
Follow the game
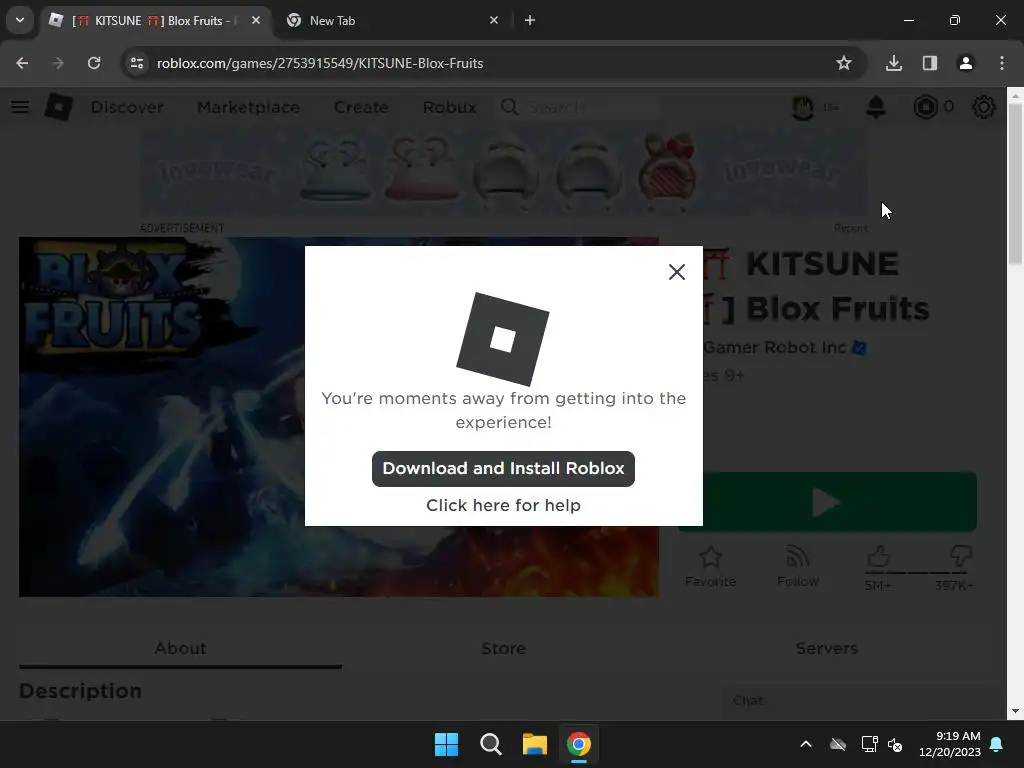797,566
